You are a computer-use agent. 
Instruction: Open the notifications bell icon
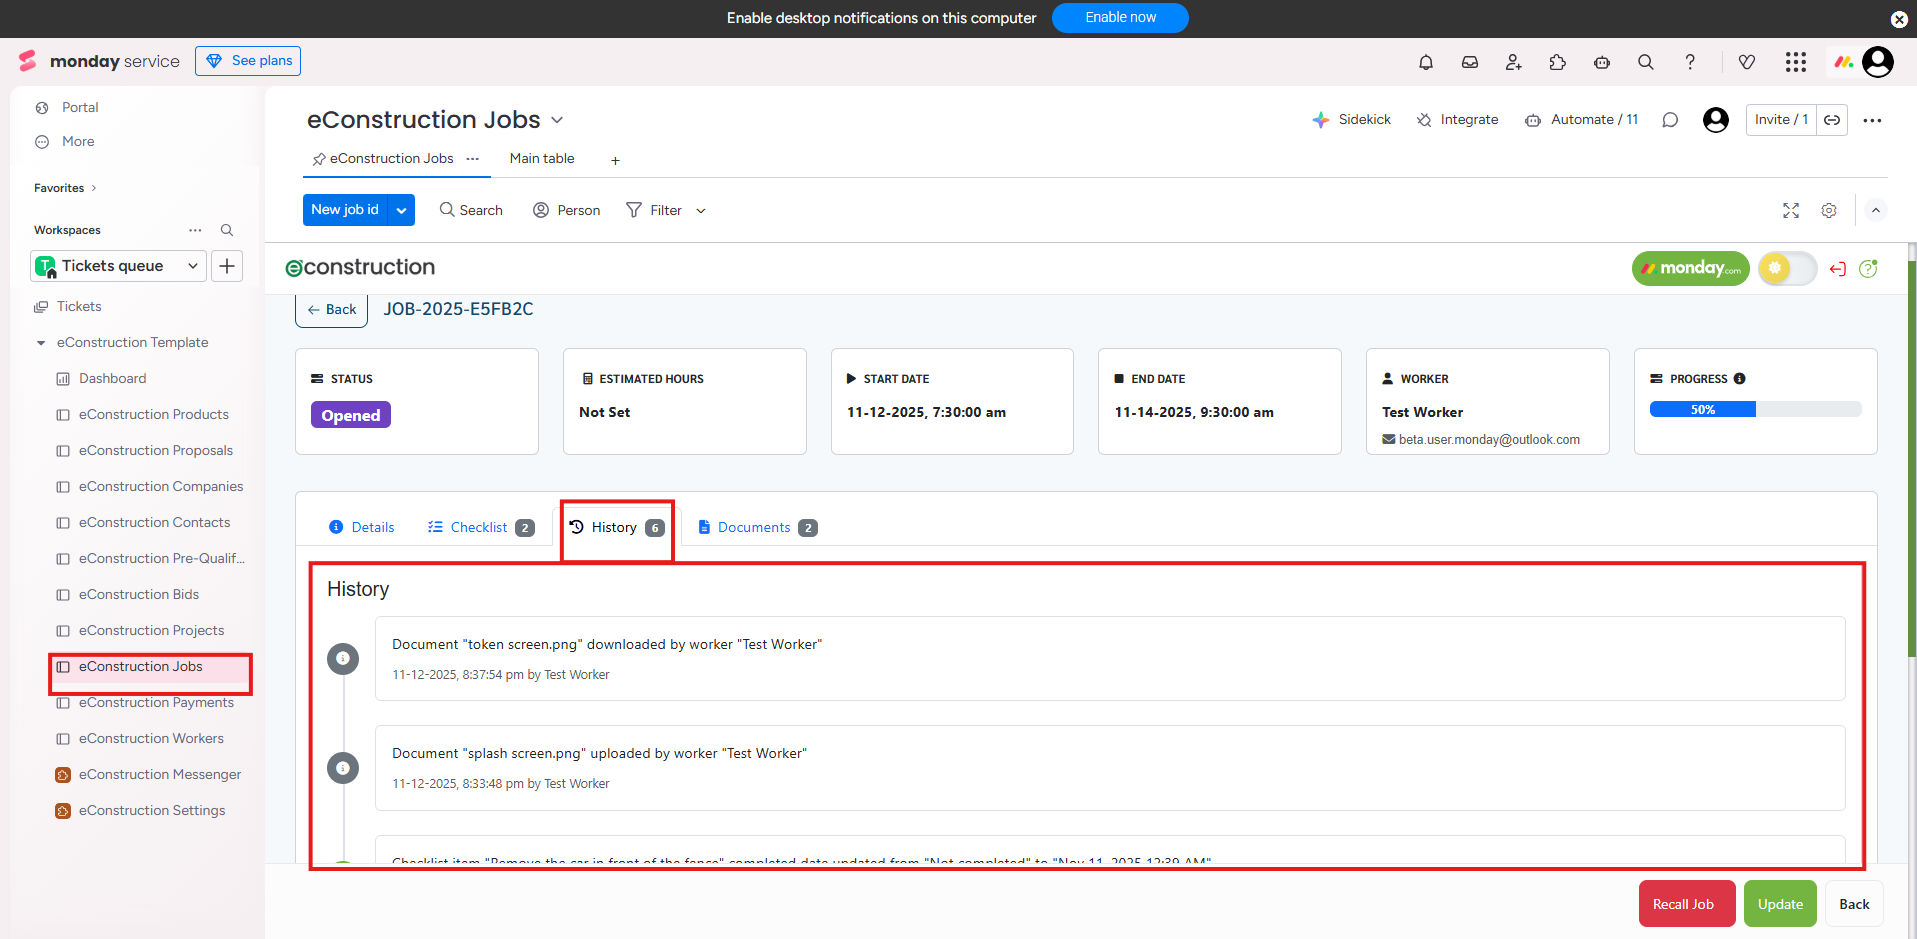(x=1426, y=62)
